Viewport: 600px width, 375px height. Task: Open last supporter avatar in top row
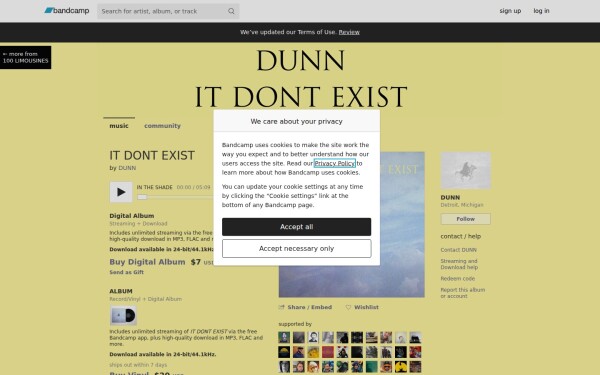point(415,337)
